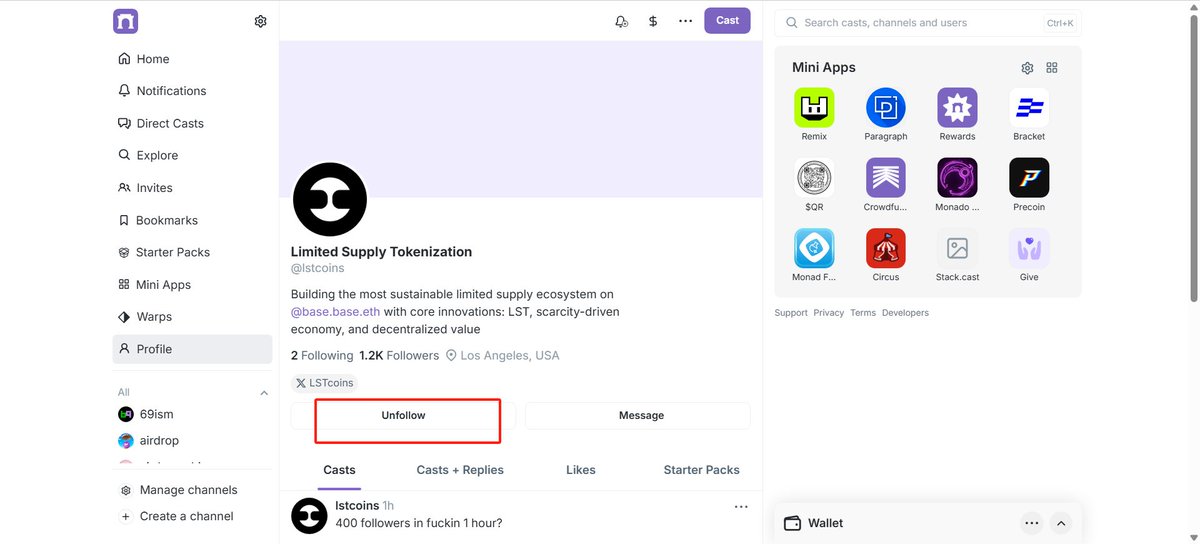Click the '400 followers' cast text

(x=419, y=523)
